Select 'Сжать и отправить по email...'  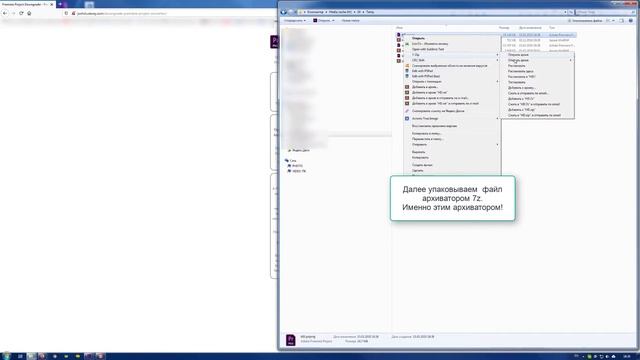point(528,93)
